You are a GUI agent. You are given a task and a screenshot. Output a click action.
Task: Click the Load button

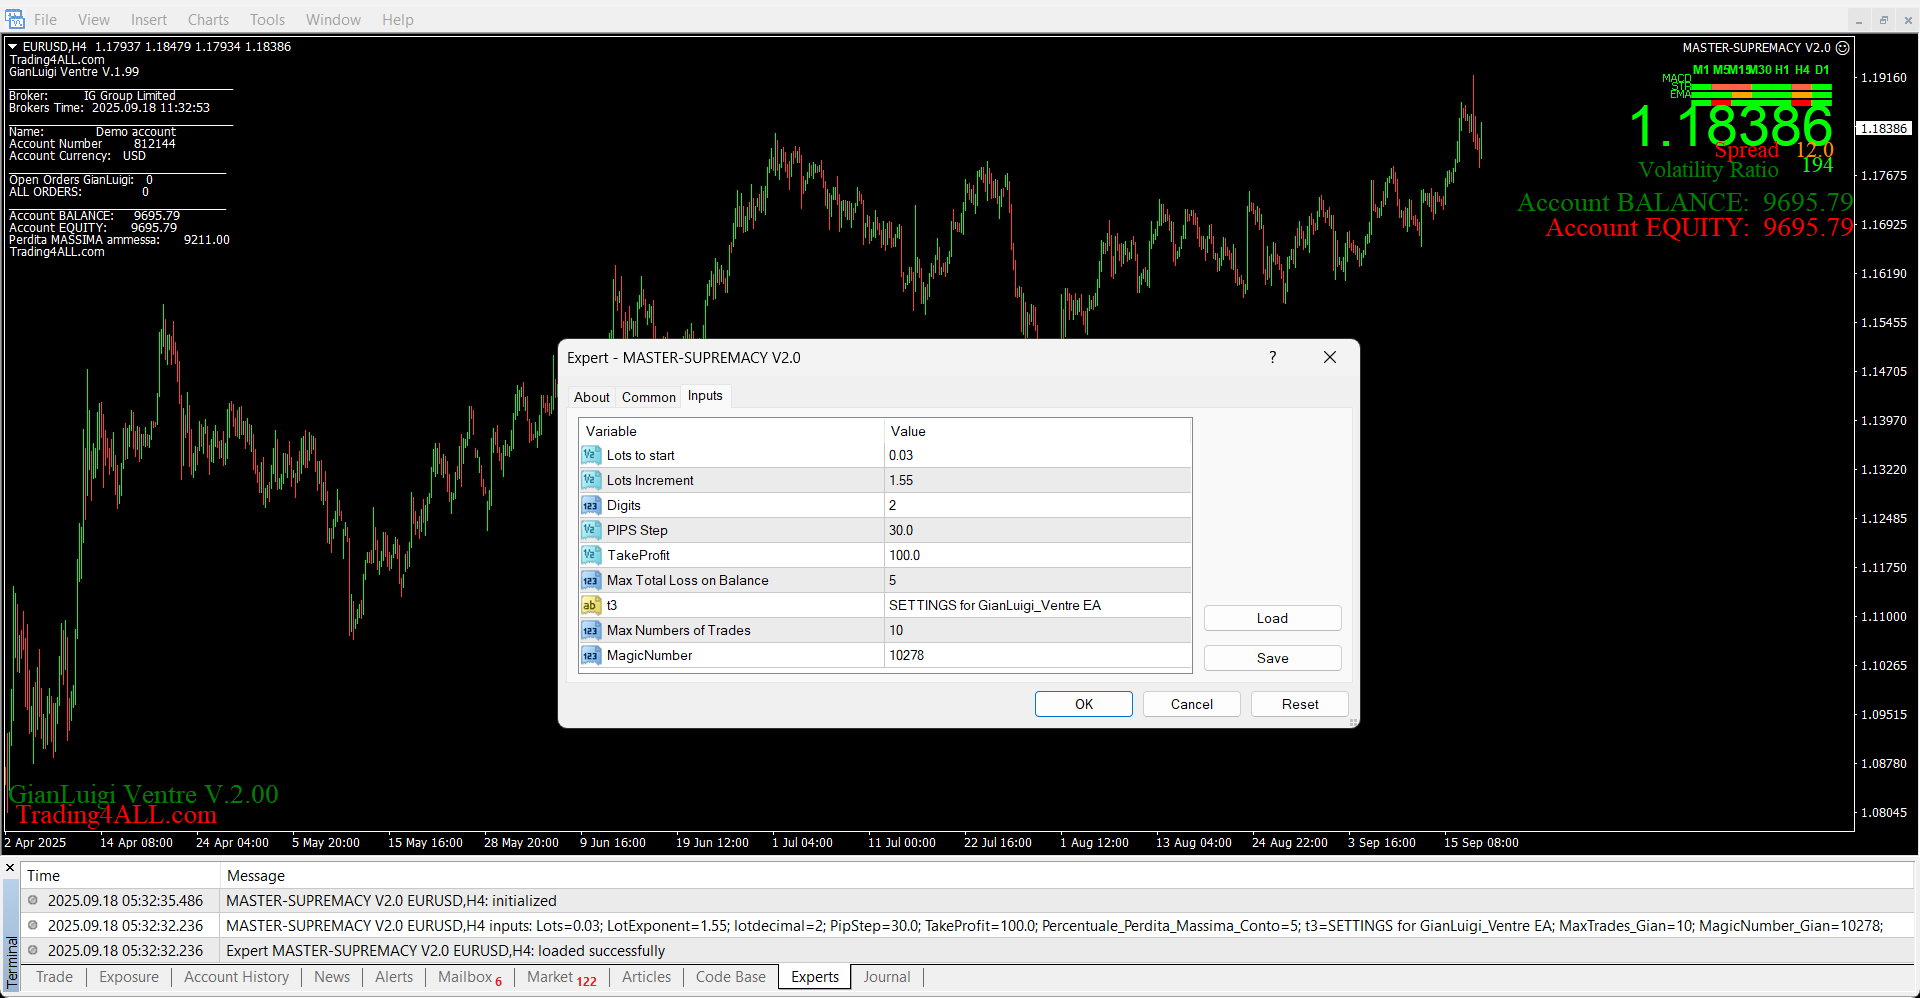tap(1272, 618)
